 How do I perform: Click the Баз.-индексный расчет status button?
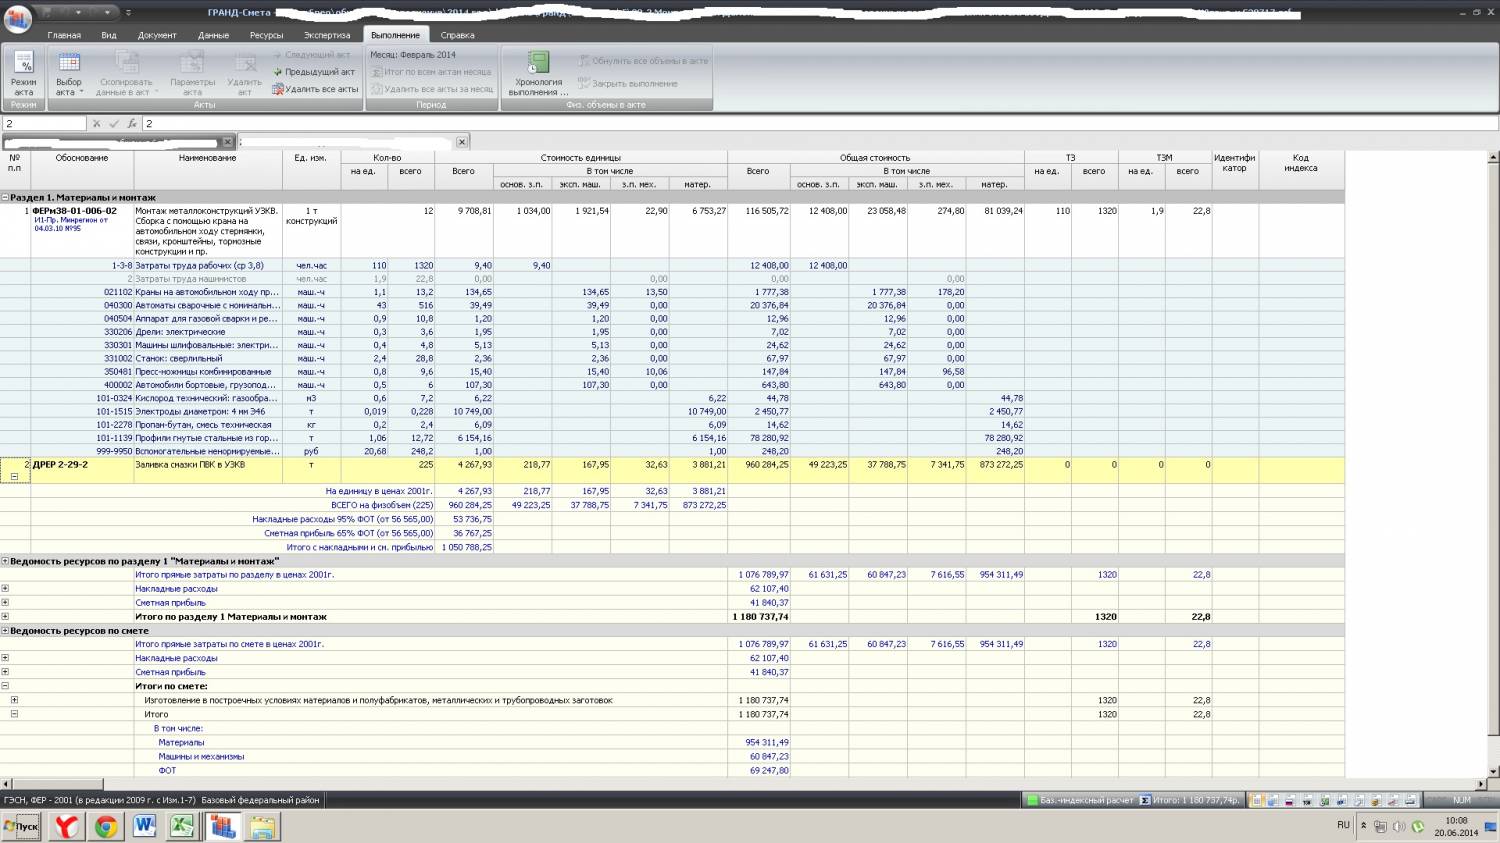pos(1079,800)
